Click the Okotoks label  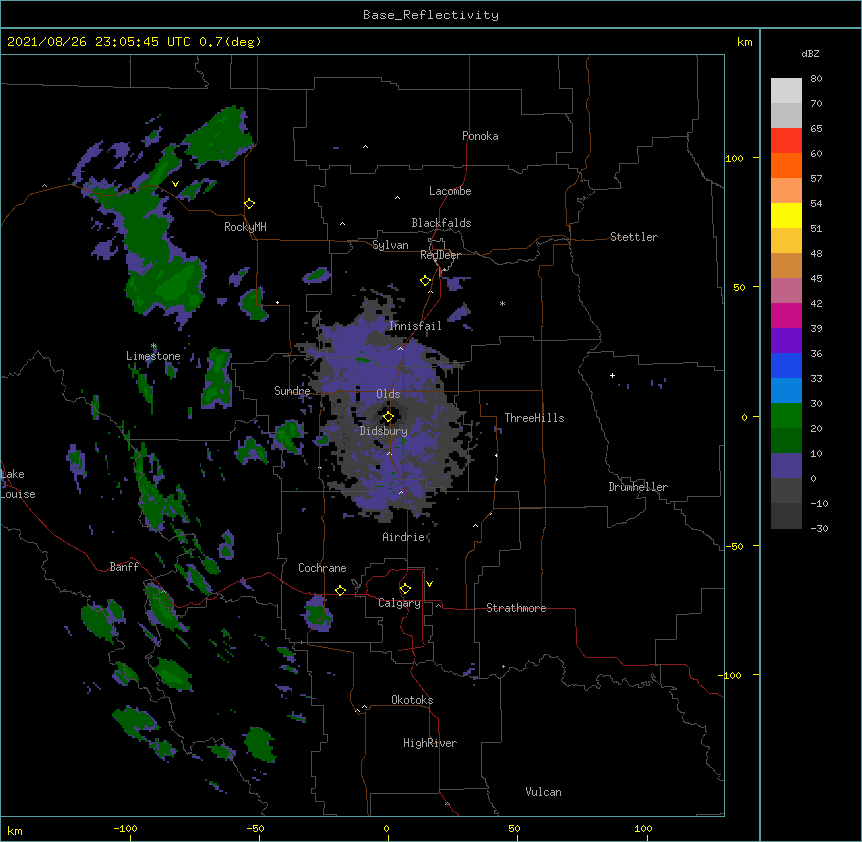[x=412, y=700]
